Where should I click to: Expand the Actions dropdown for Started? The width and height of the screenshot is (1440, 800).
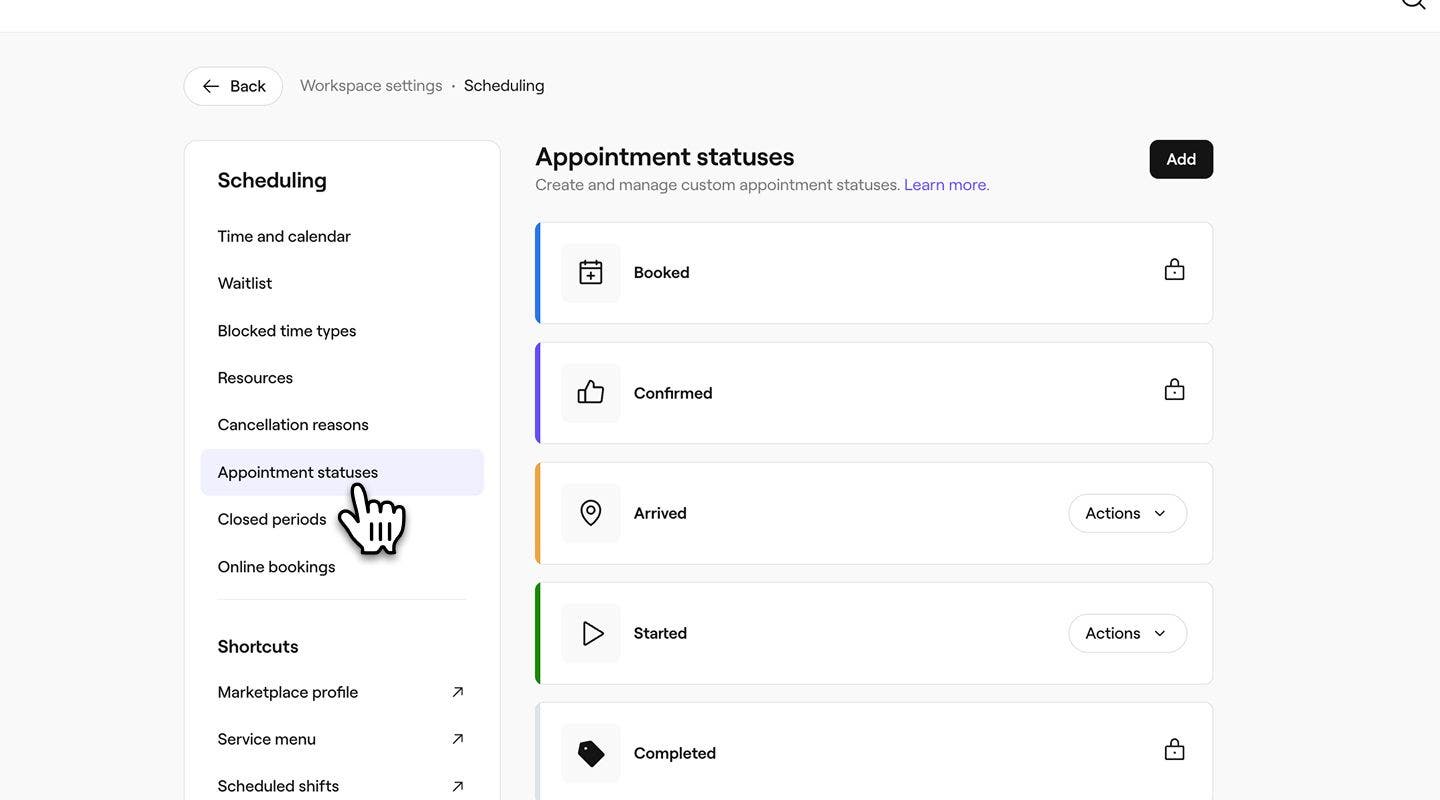point(1127,633)
